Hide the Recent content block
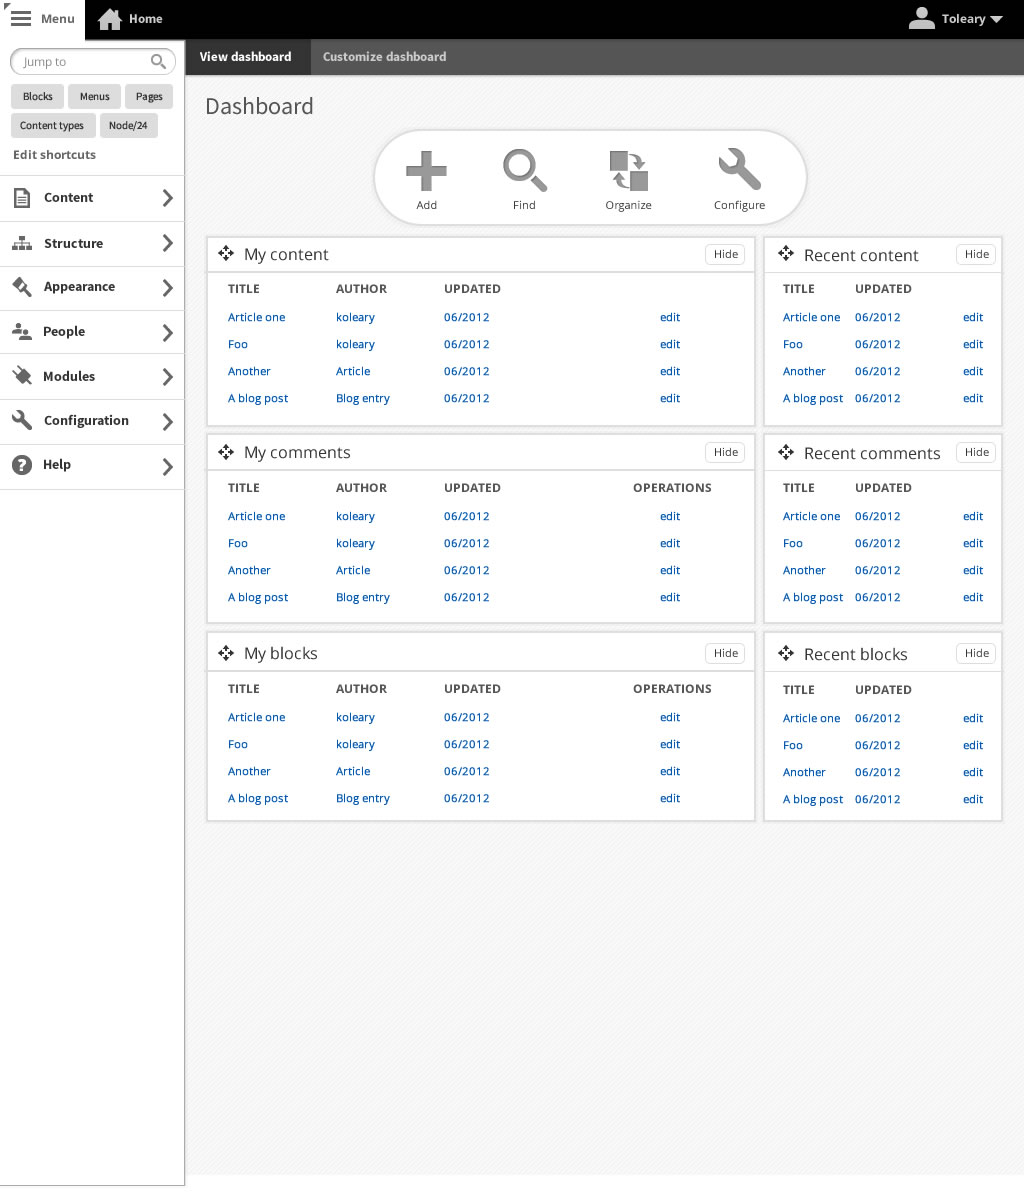Viewport: 1024px width, 1200px height. click(977, 254)
